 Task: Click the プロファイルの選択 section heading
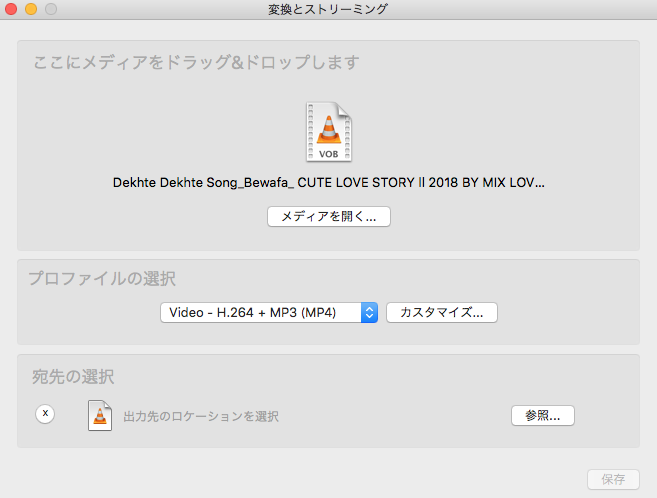click(102, 279)
